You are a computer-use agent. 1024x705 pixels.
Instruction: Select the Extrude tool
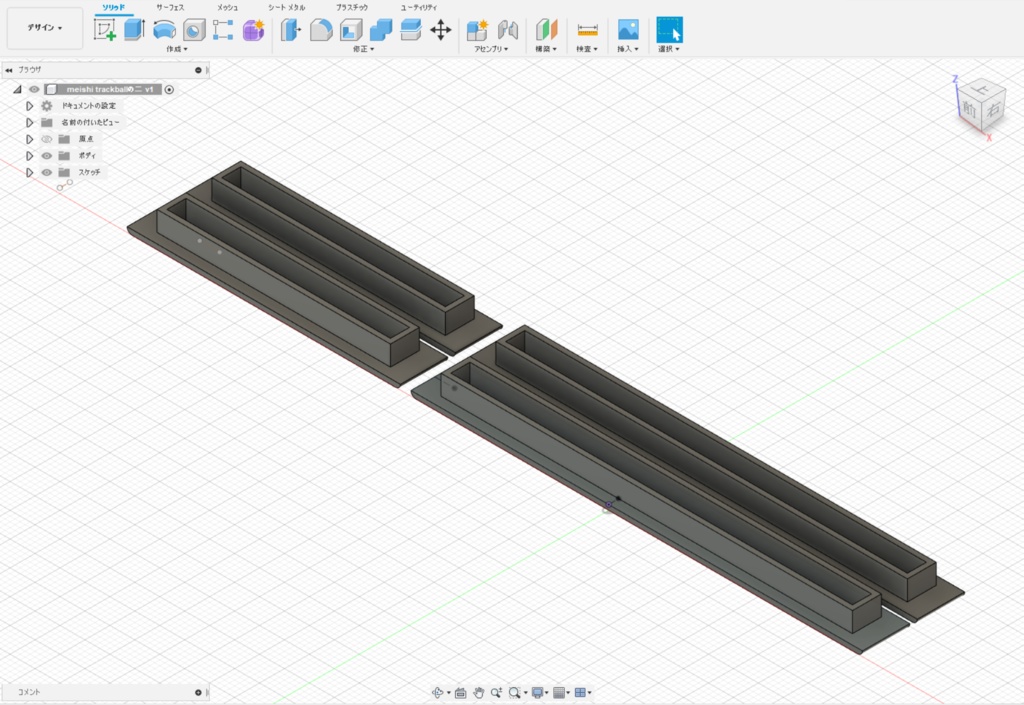[x=135, y=29]
